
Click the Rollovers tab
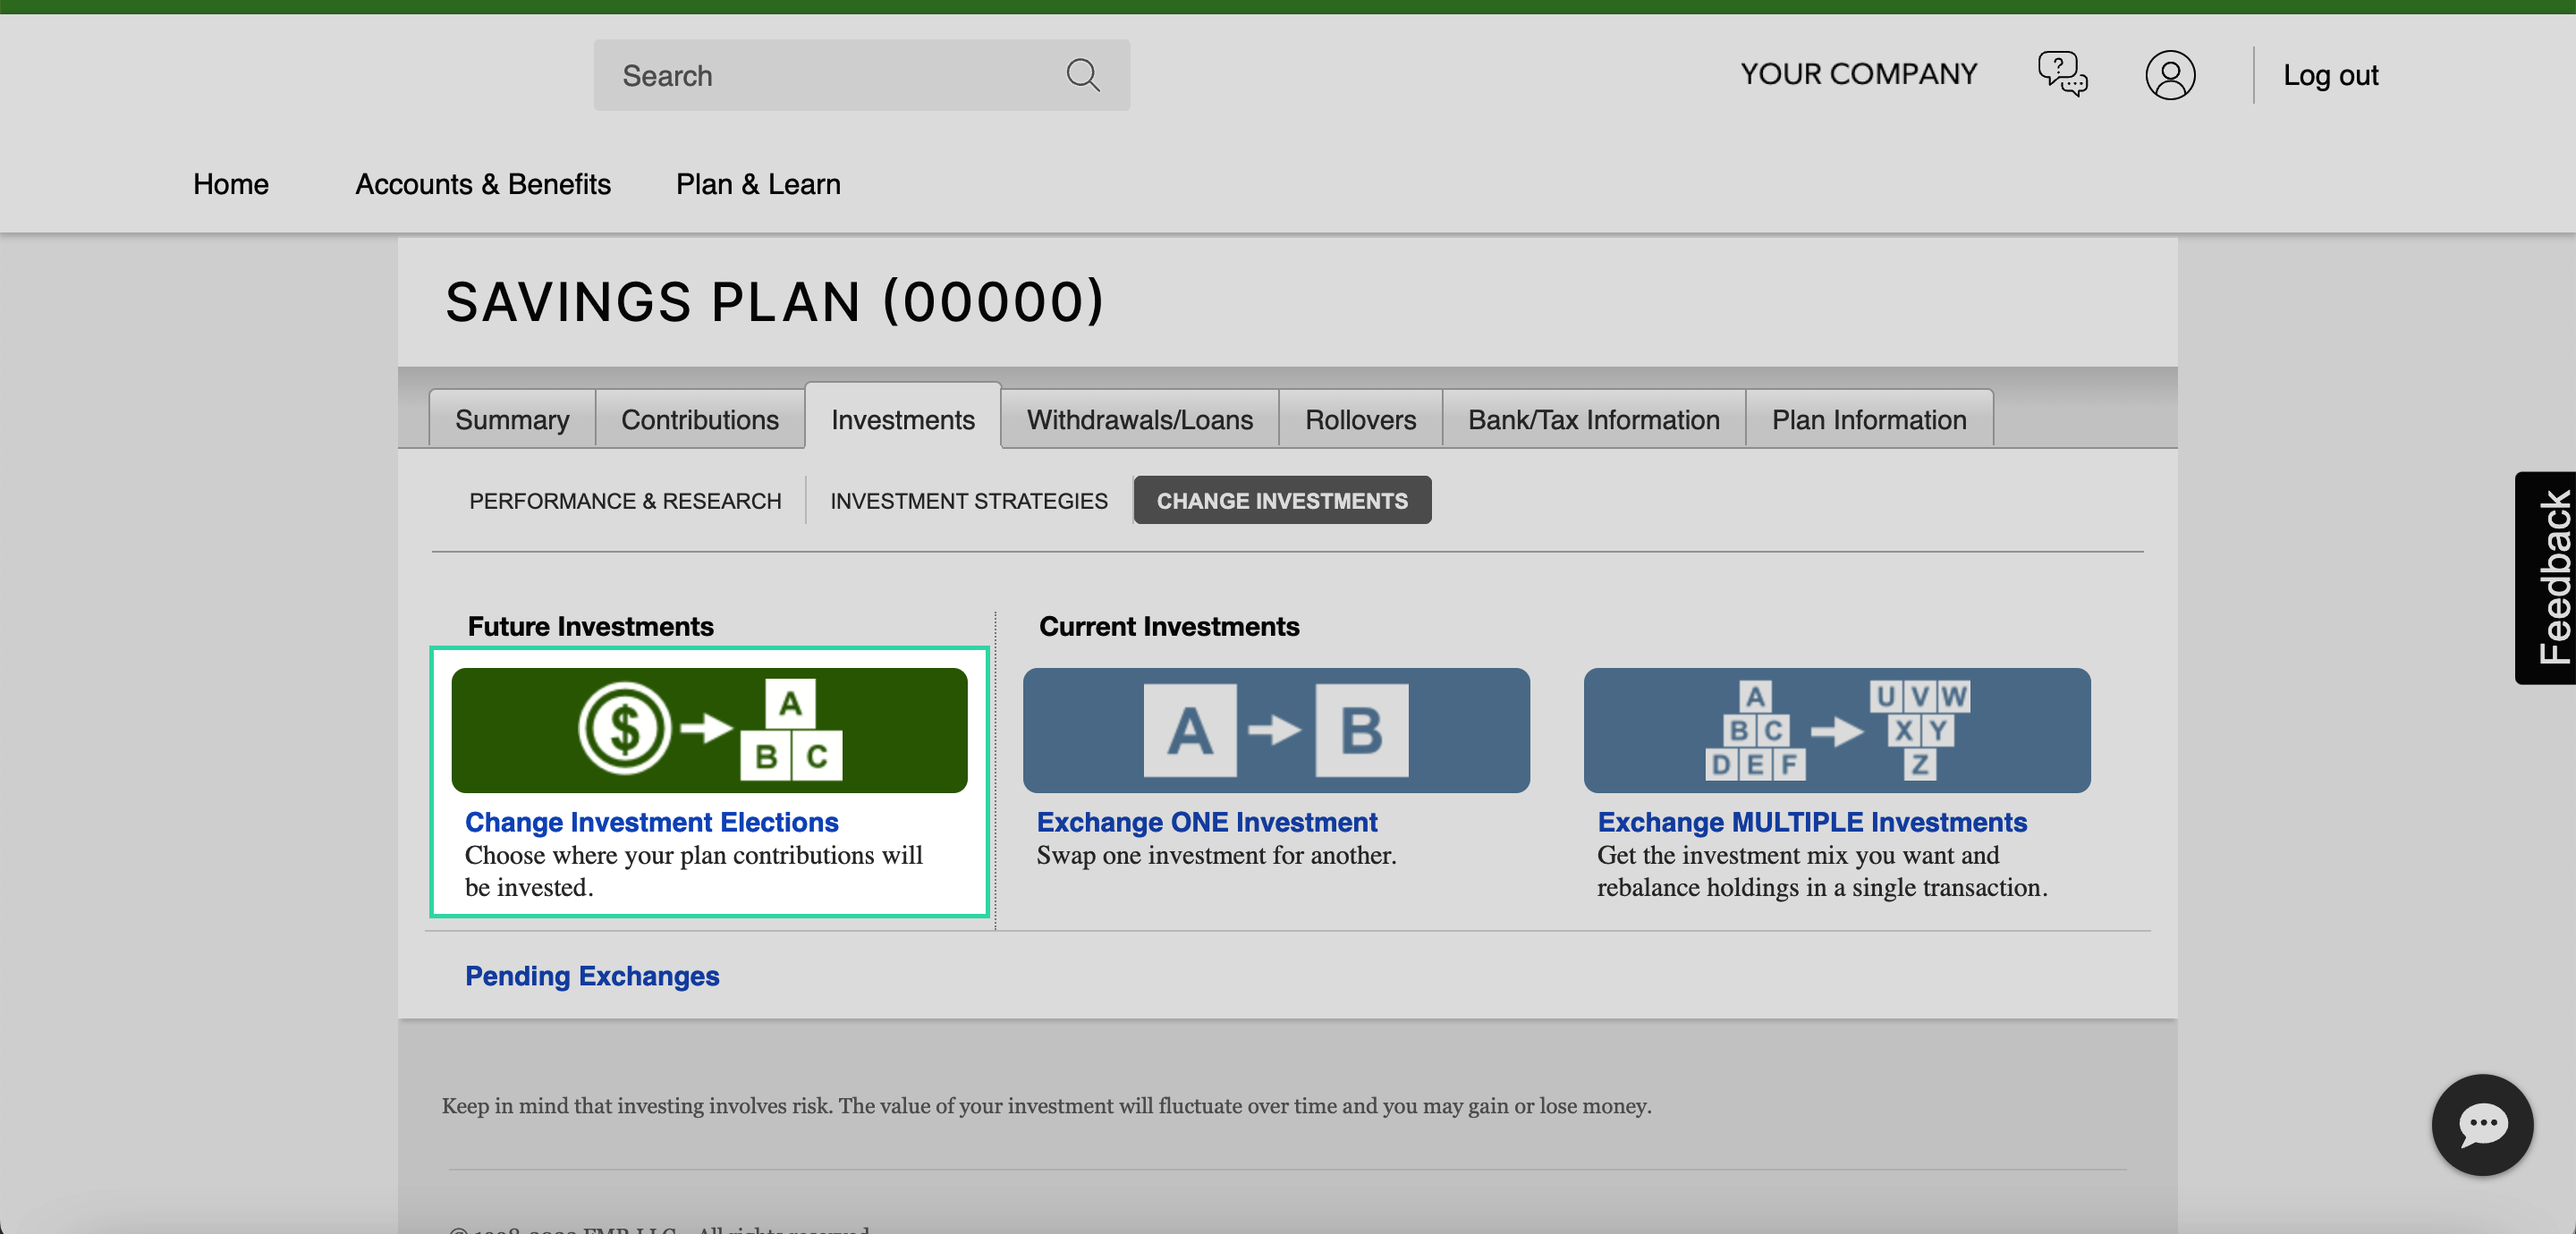coord(1360,419)
